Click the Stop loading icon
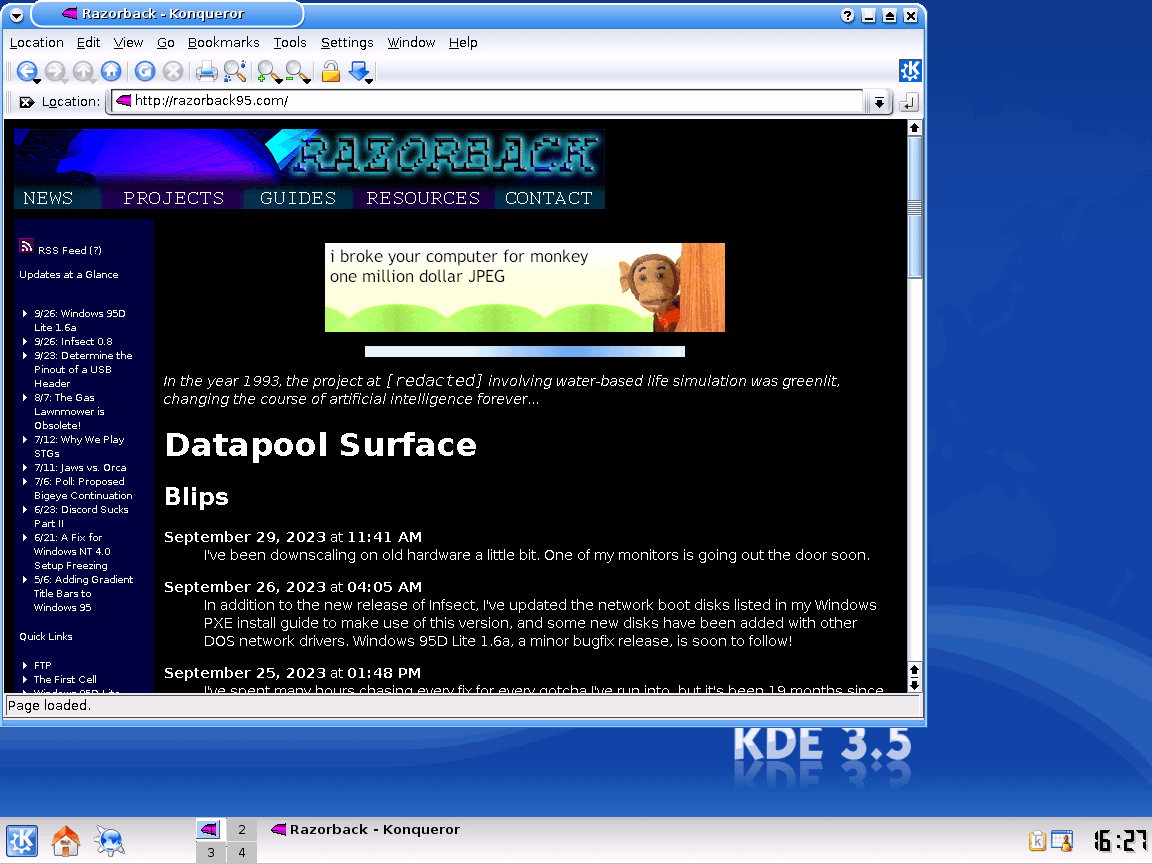Image resolution: width=1152 pixels, height=864 pixels. pyautogui.click(x=173, y=71)
